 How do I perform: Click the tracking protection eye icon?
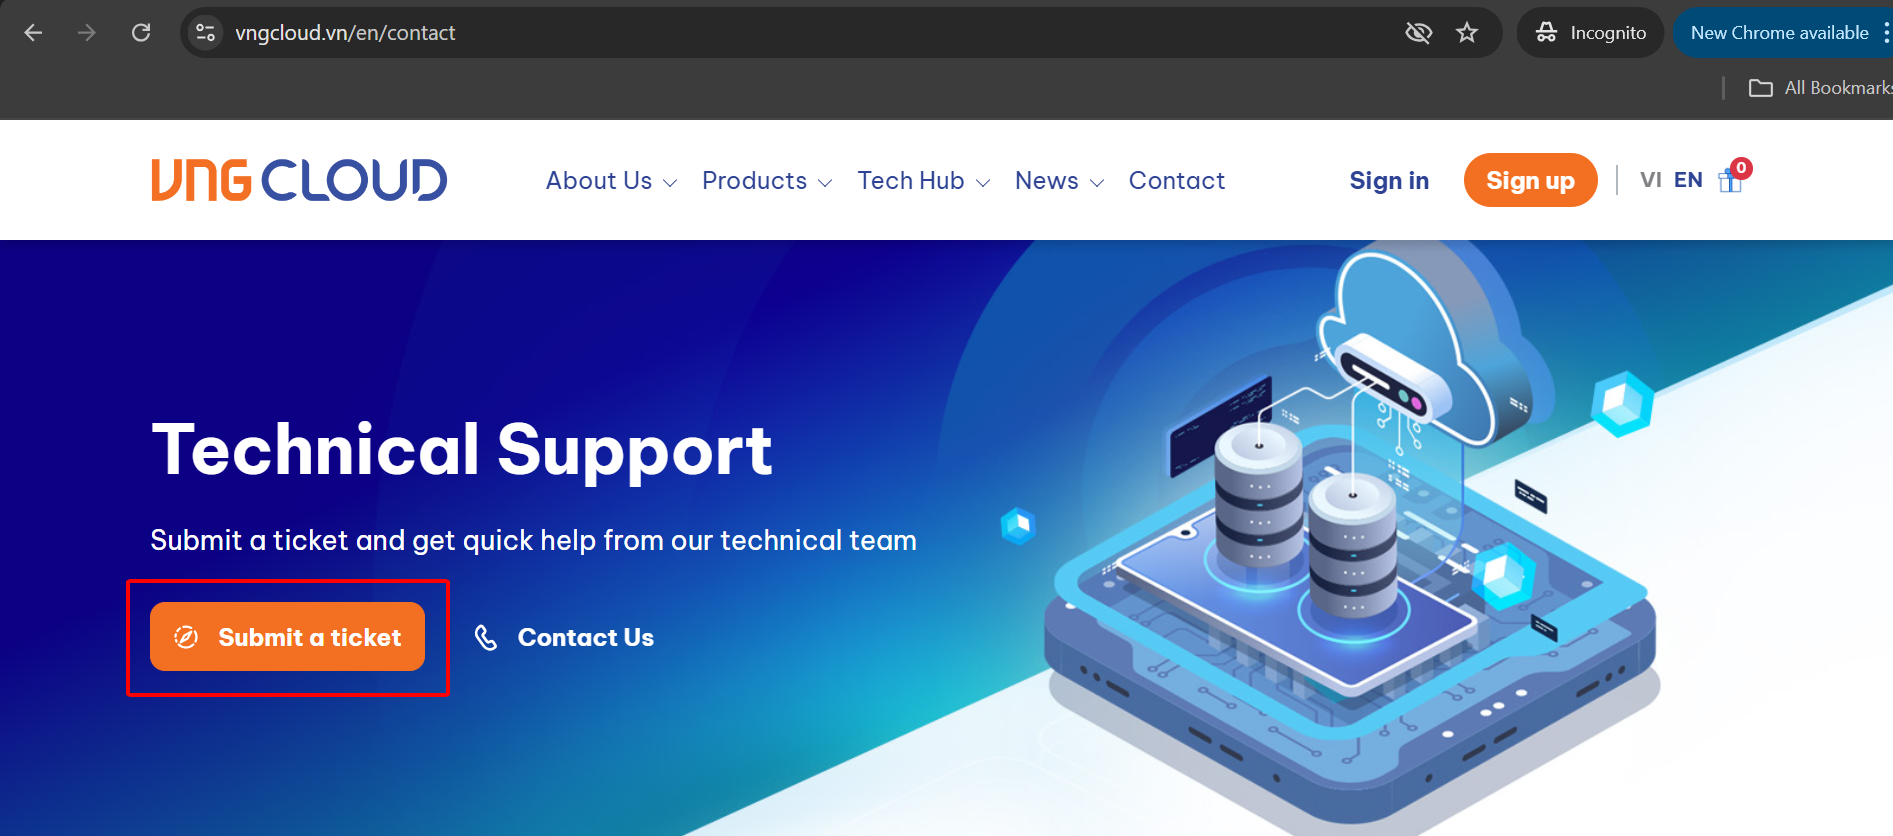[1418, 33]
